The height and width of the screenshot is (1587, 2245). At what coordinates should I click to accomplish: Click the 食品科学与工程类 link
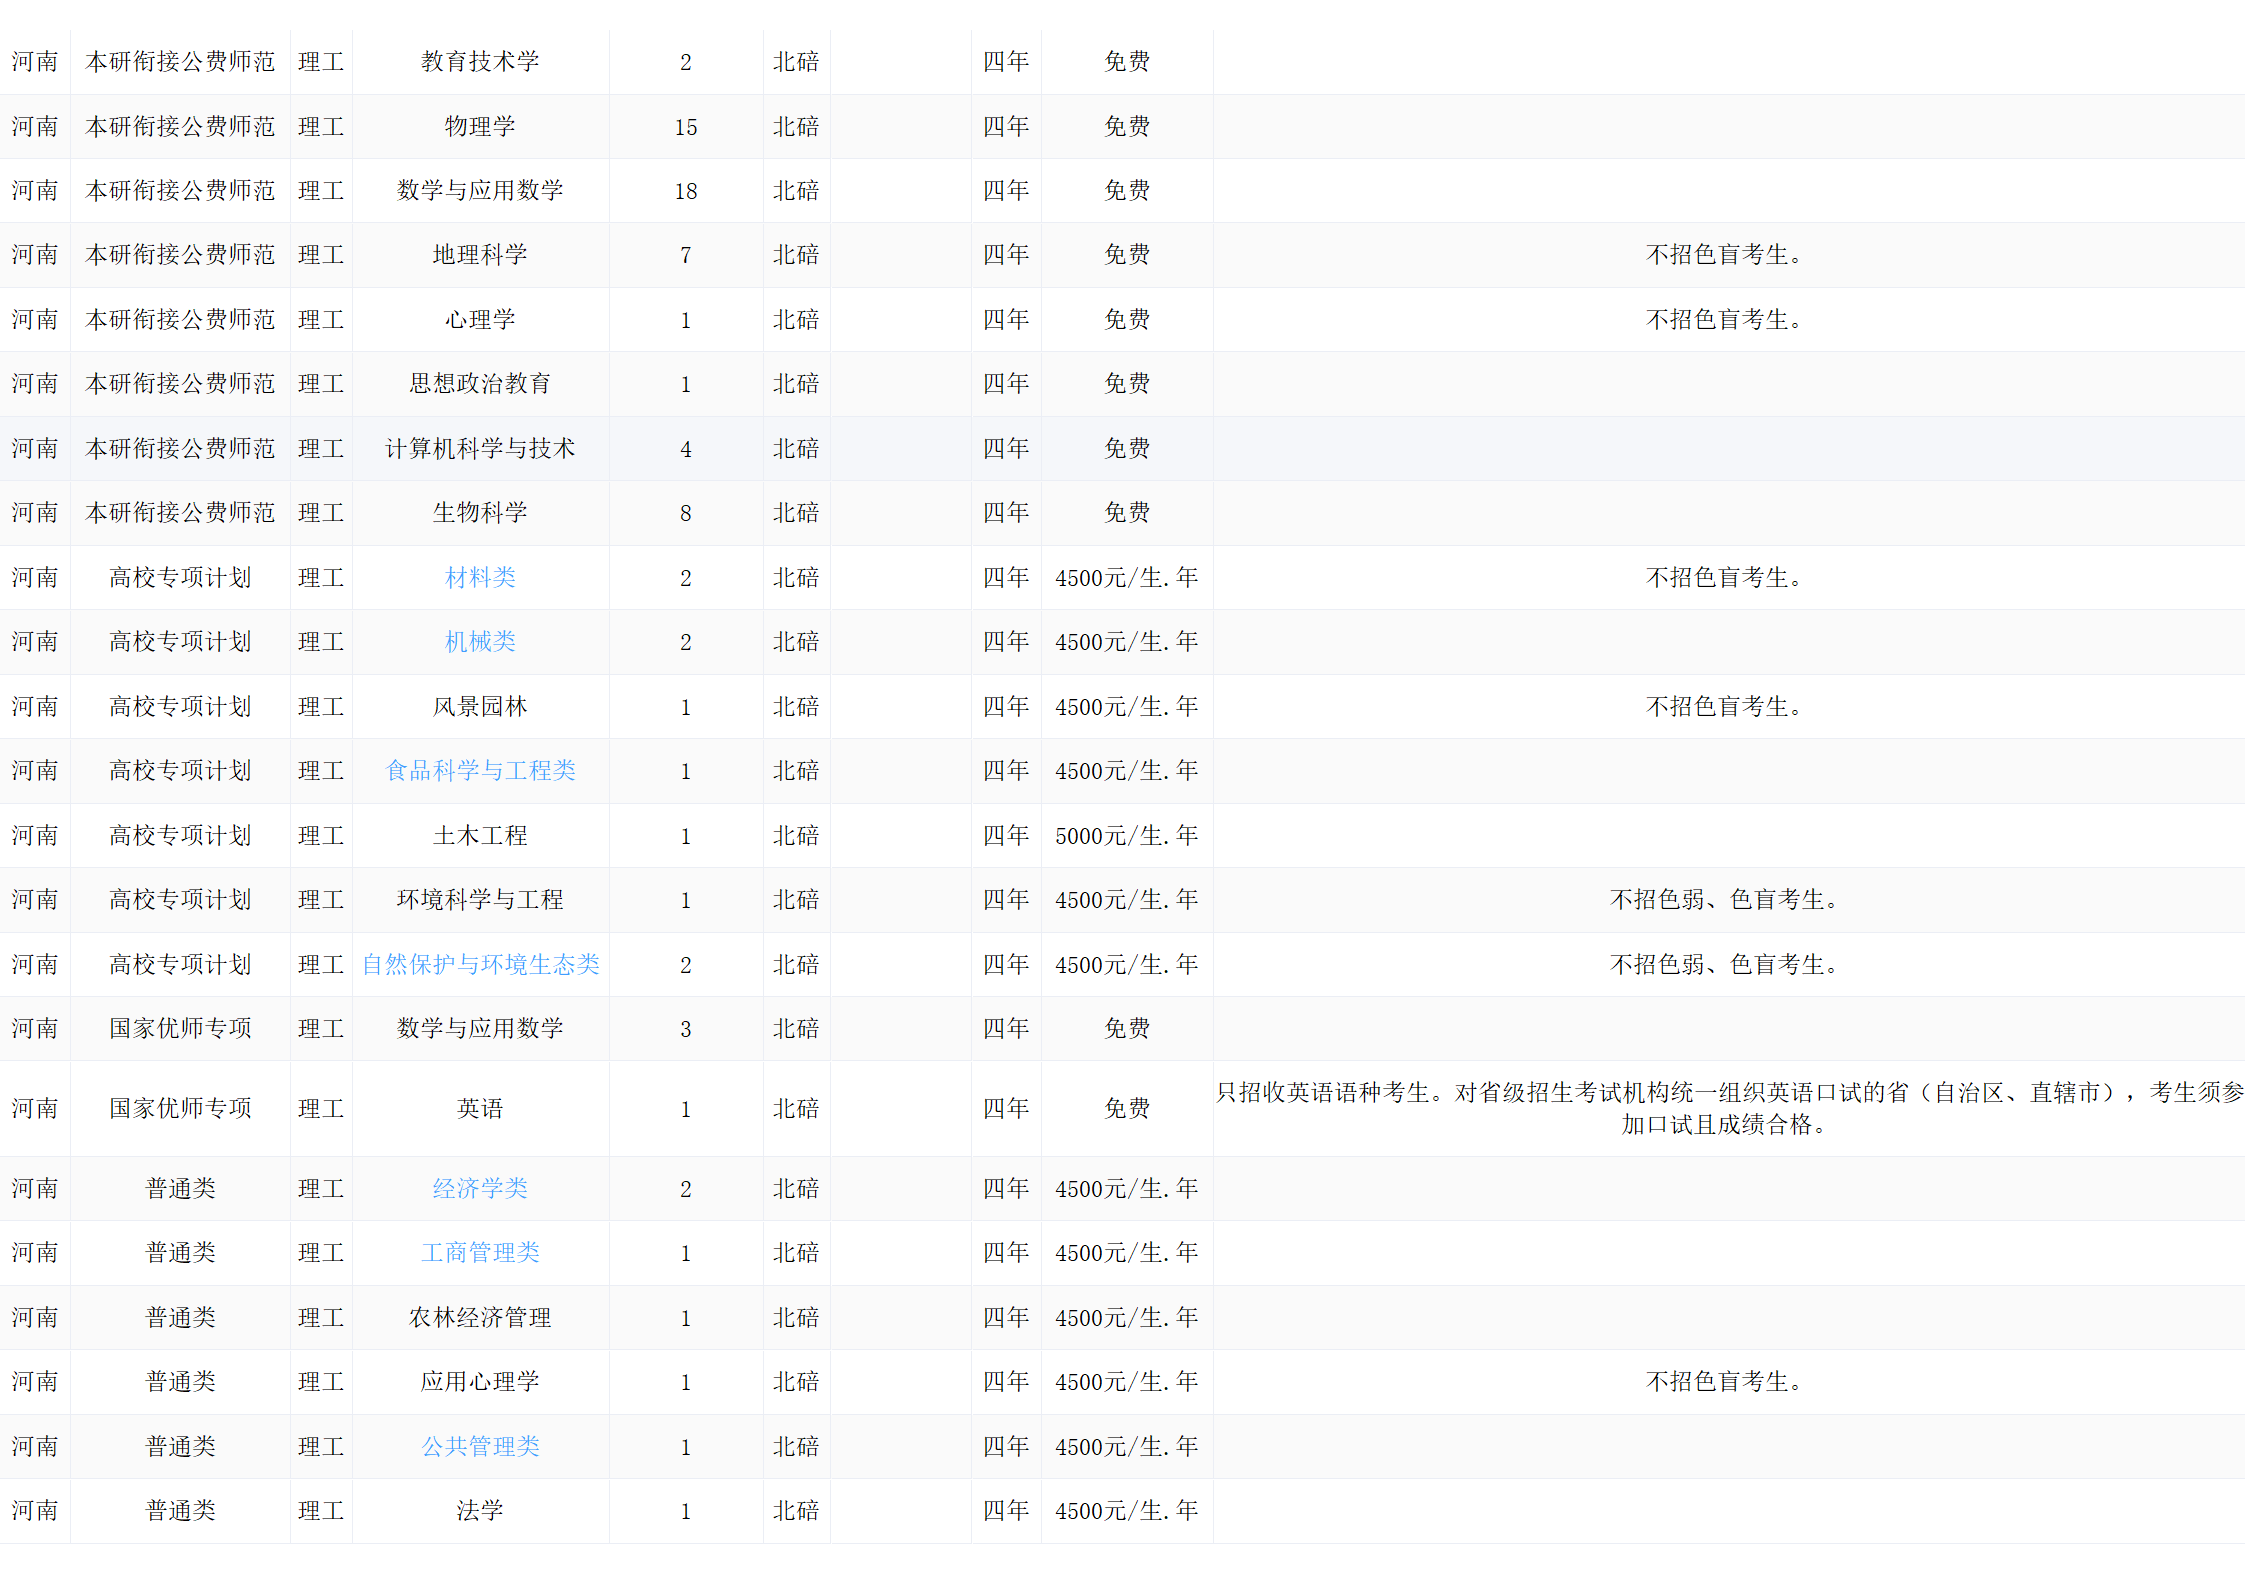[480, 770]
